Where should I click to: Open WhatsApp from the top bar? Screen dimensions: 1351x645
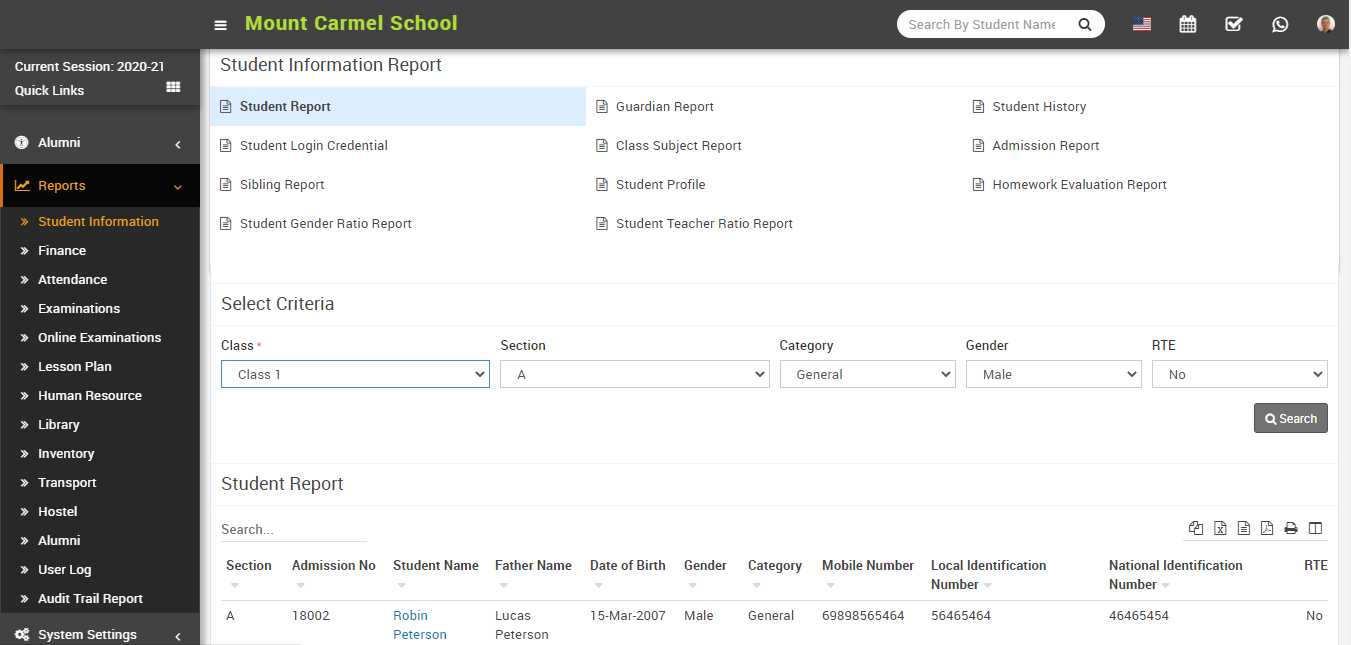1280,23
